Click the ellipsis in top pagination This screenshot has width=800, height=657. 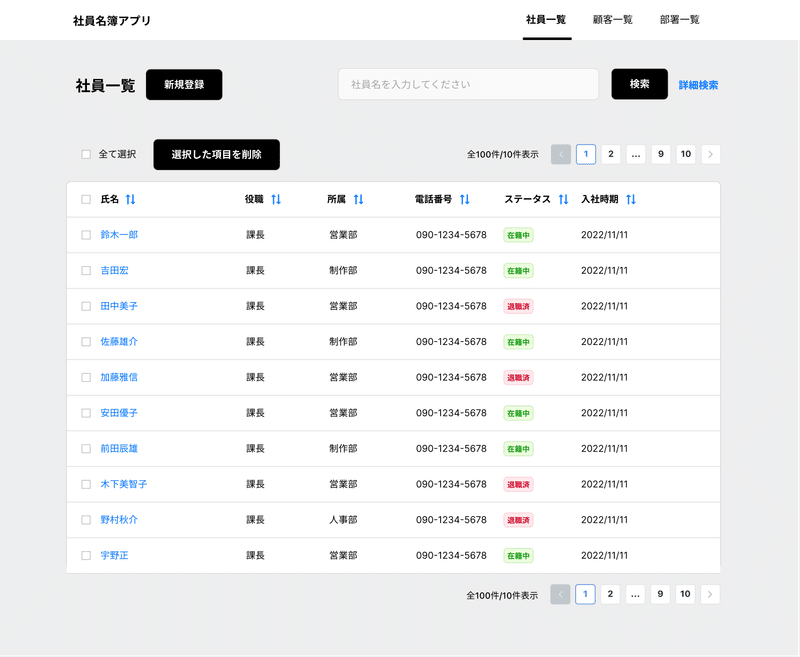(x=636, y=155)
